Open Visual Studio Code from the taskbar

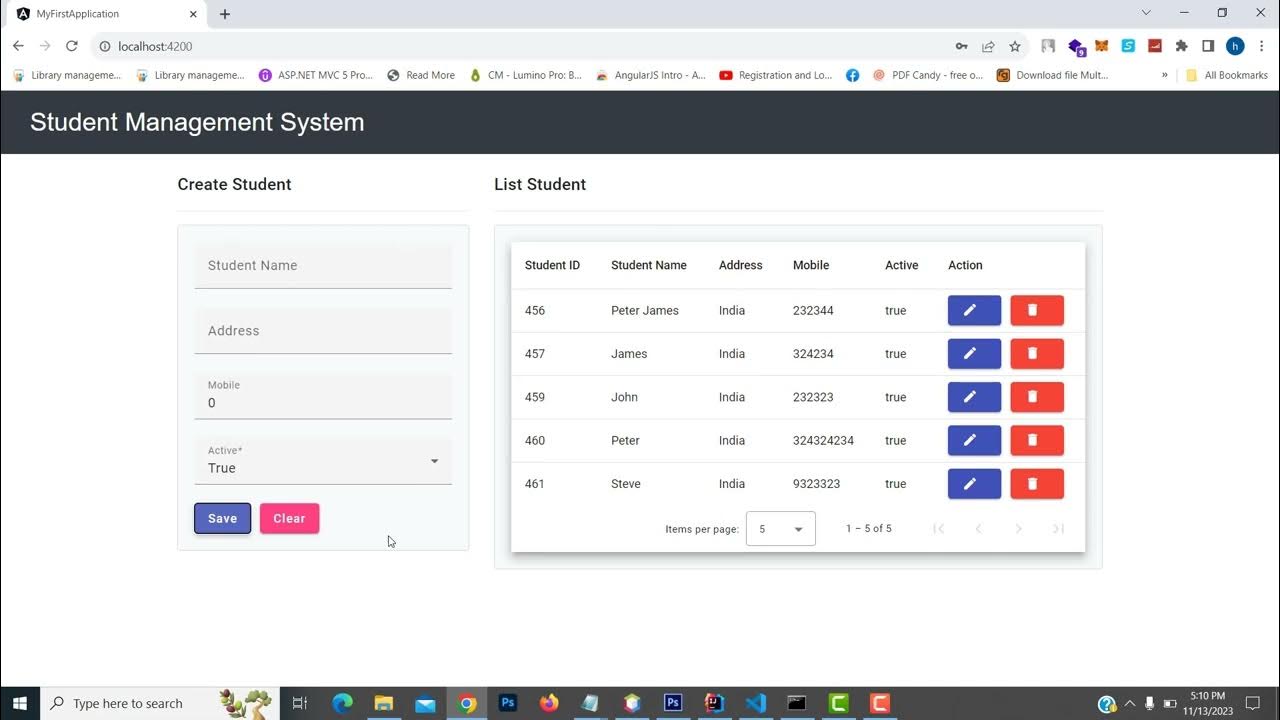(756, 703)
